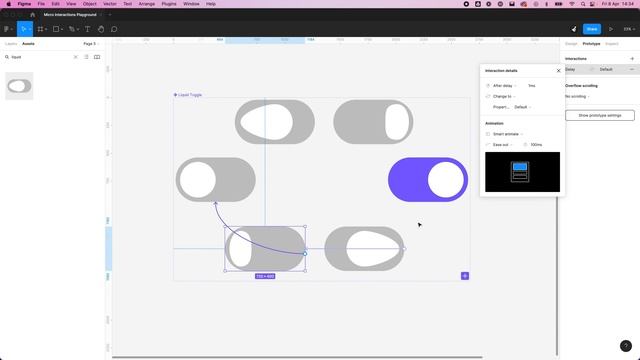
Task: Open the help question mark button
Action: click(x=626, y=346)
